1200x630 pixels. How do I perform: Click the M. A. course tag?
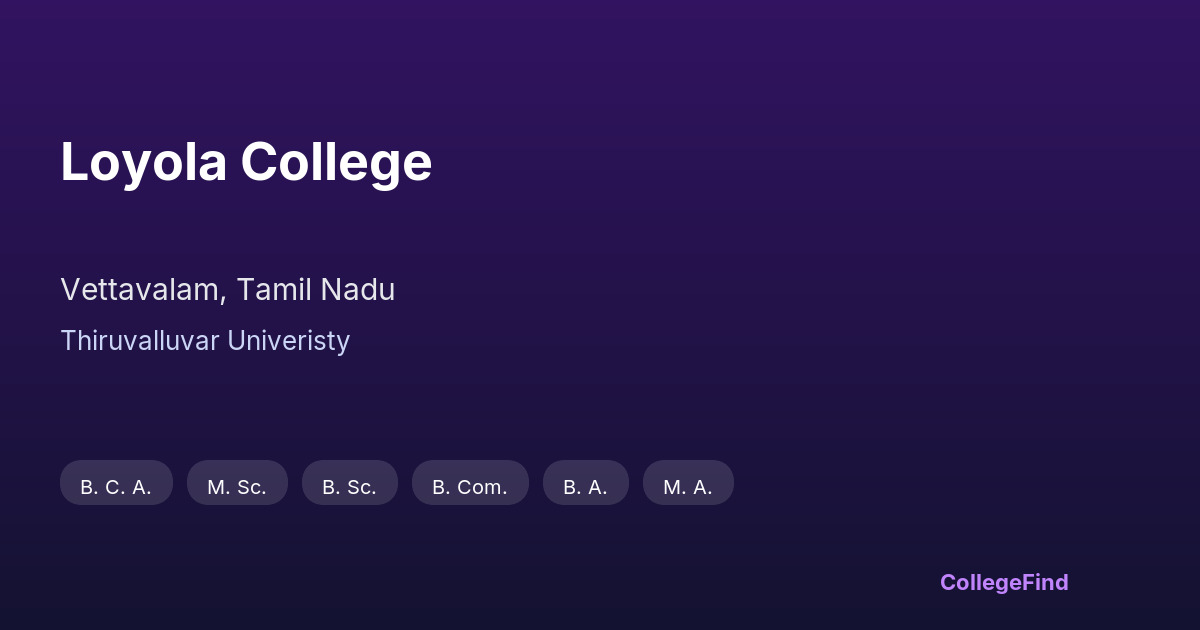tap(688, 483)
